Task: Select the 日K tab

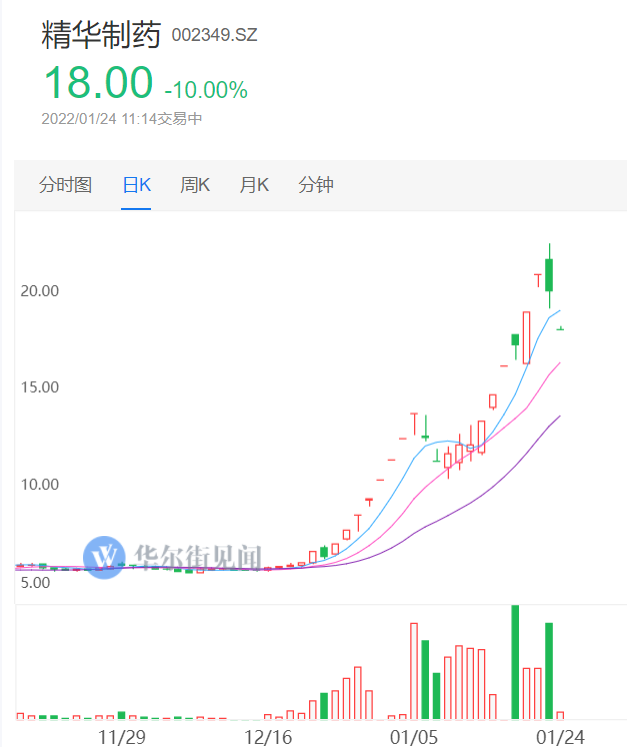Action: pyautogui.click(x=137, y=185)
